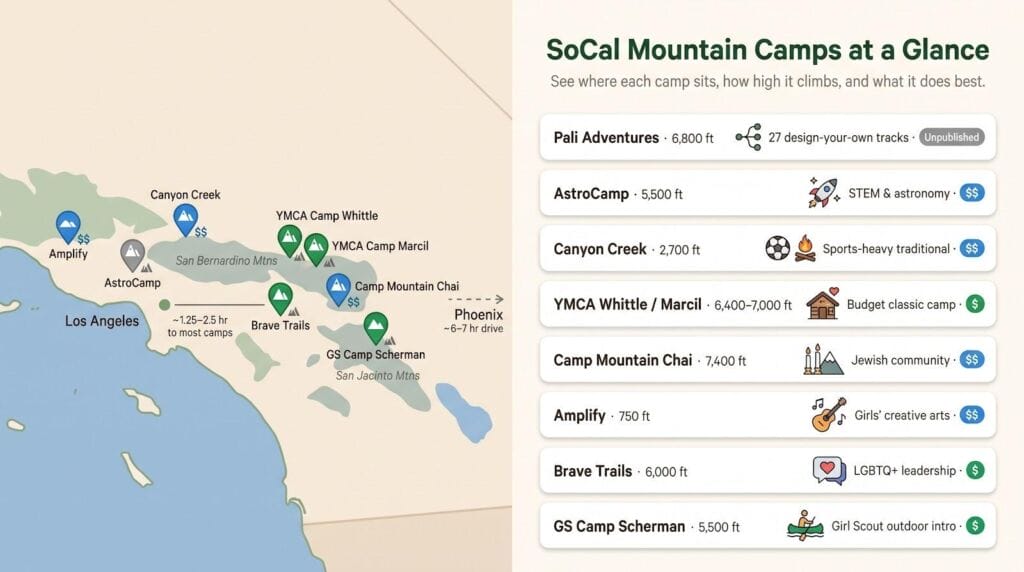The width and height of the screenshot is (1024, 572).
Task: Click the guitar icon in Amplify row
Action: [829, 415]
